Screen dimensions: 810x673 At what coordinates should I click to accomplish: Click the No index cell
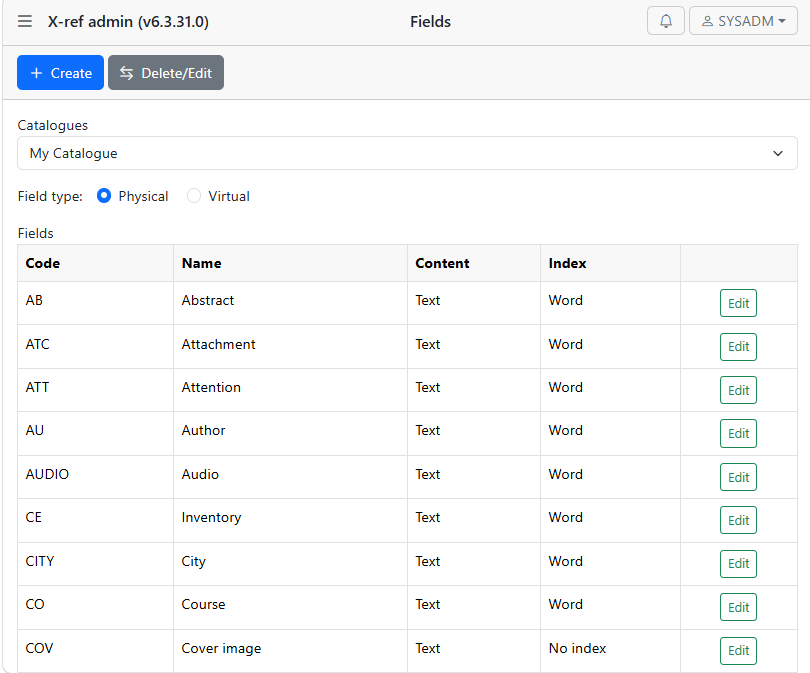[x=610, y=650]
